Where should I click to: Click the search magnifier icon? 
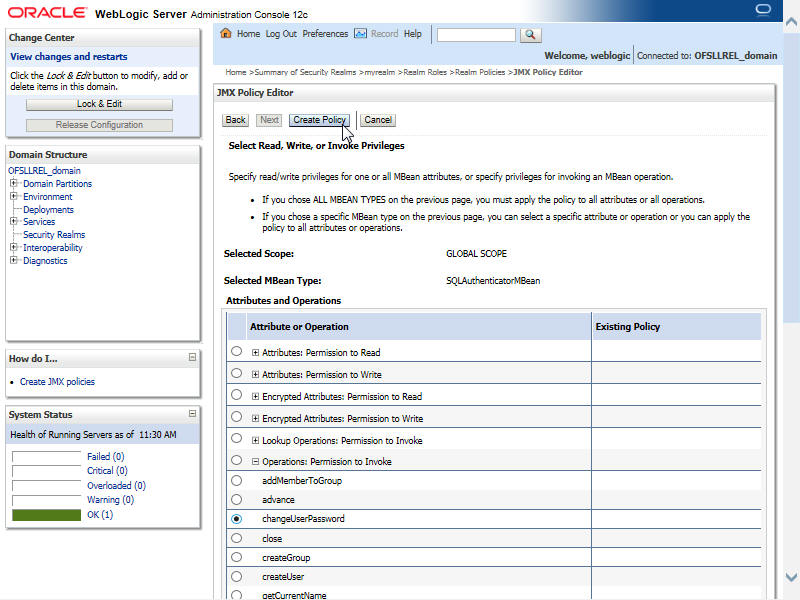(530, 34)
